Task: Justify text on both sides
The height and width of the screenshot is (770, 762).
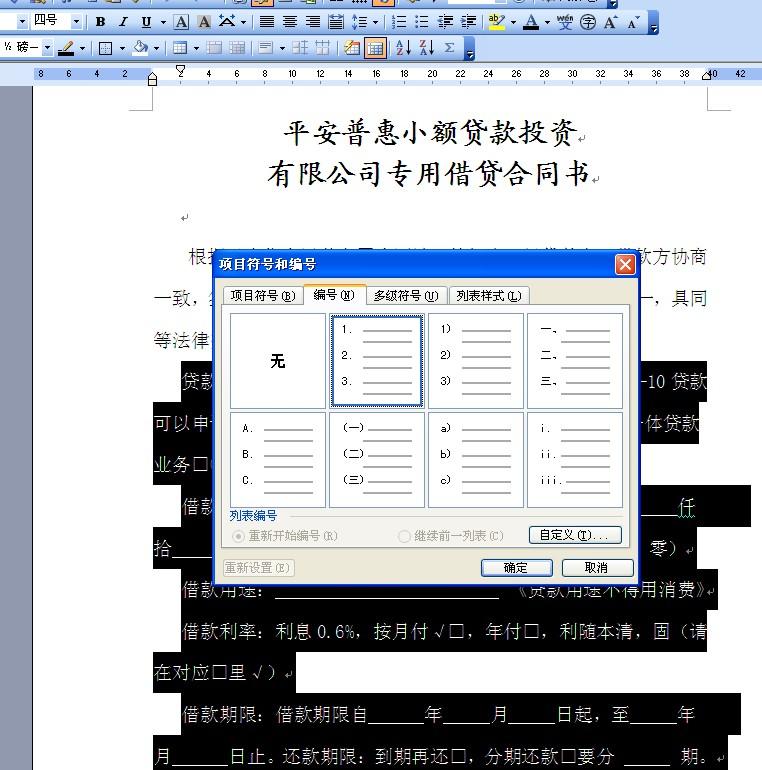Action: [267, 22]
